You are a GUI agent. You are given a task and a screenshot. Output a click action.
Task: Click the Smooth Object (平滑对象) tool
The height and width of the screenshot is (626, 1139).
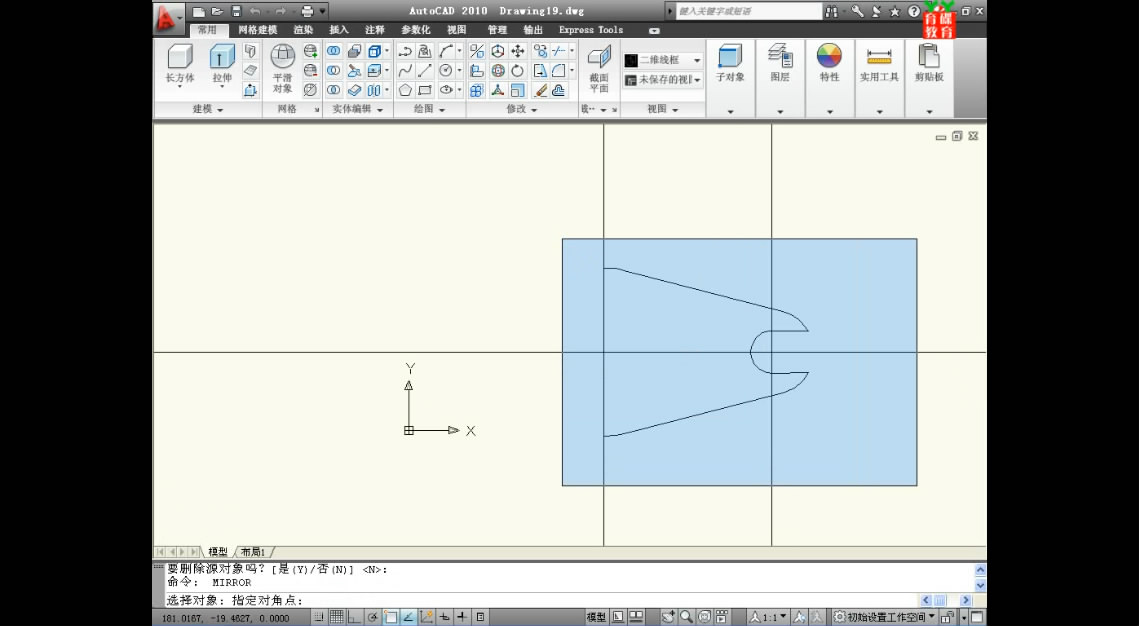(283, 68)
